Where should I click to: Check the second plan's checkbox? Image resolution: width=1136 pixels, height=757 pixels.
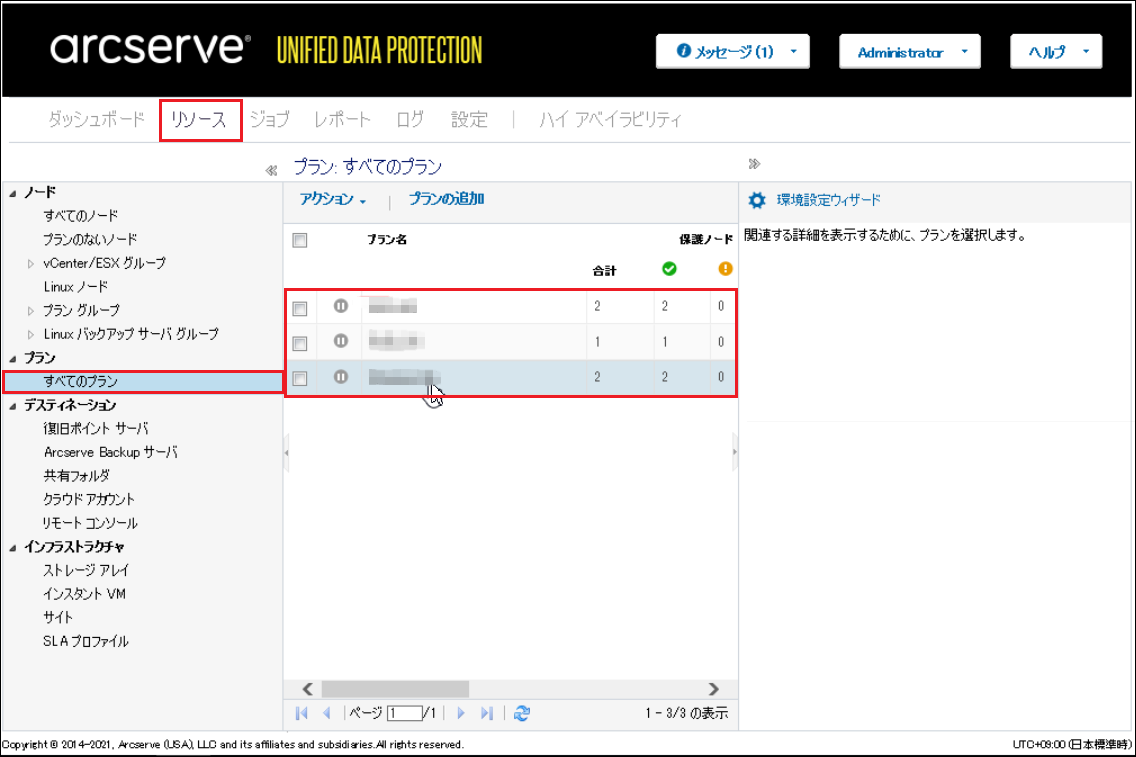click(x=300, y=343)
